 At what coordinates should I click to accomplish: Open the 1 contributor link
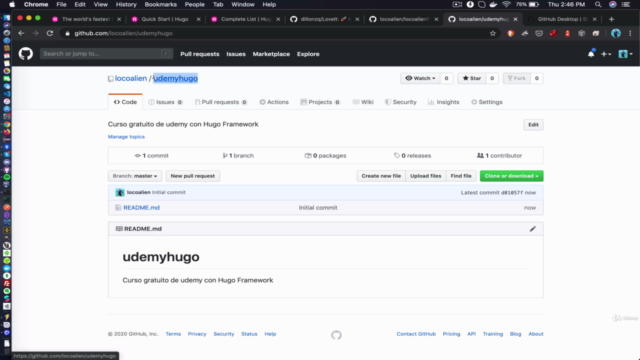(x=499, y=156)
